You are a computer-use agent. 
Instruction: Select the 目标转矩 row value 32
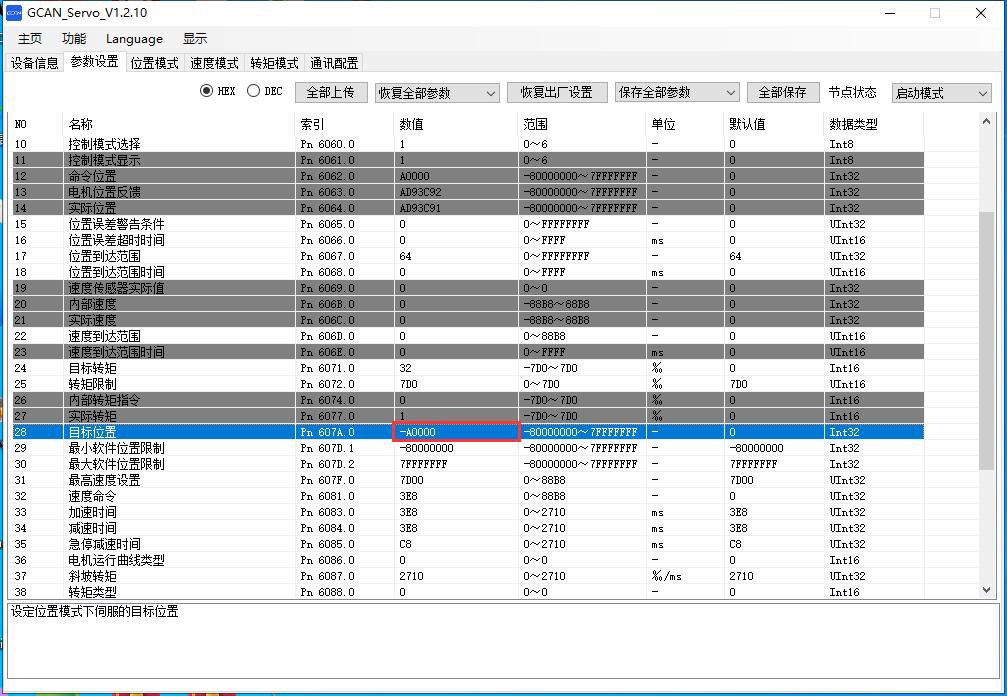tap(405, 368)
